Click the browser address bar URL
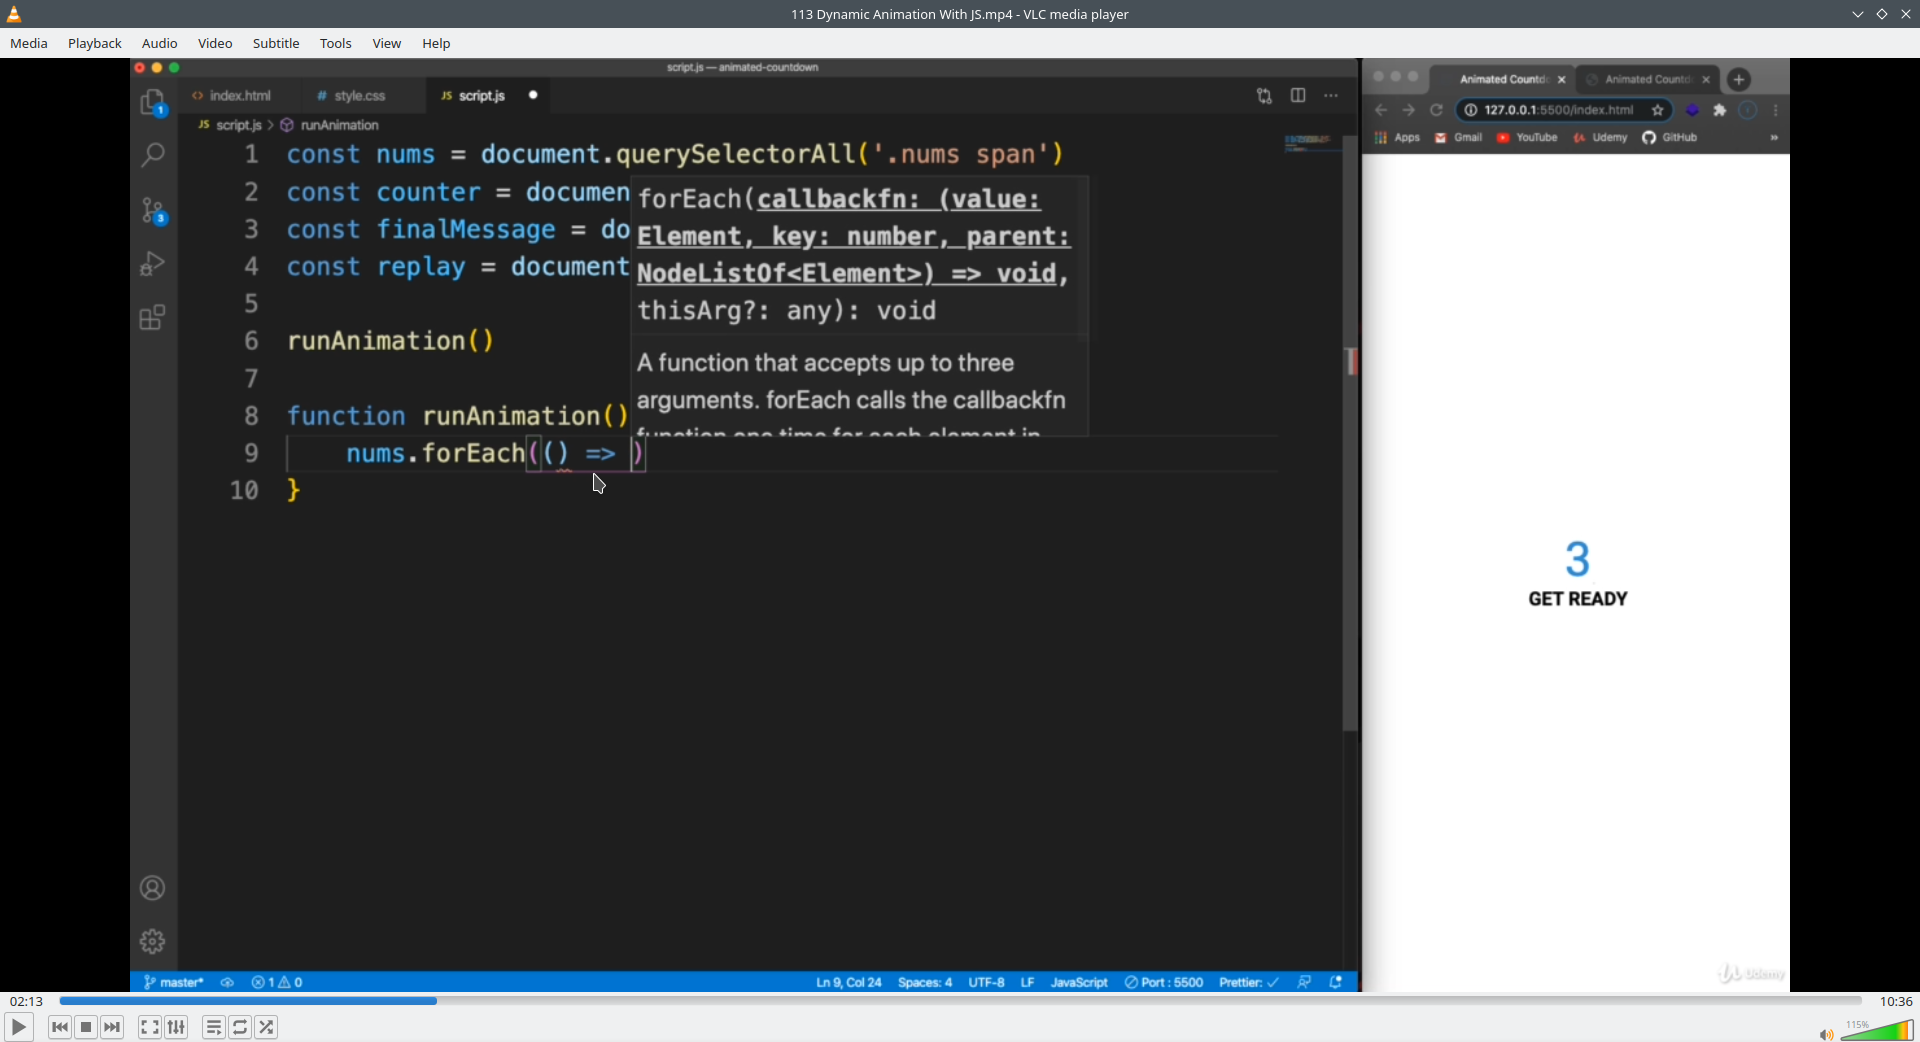This screenshot has width=1920, height=1042. click(x=1558, y=110)
